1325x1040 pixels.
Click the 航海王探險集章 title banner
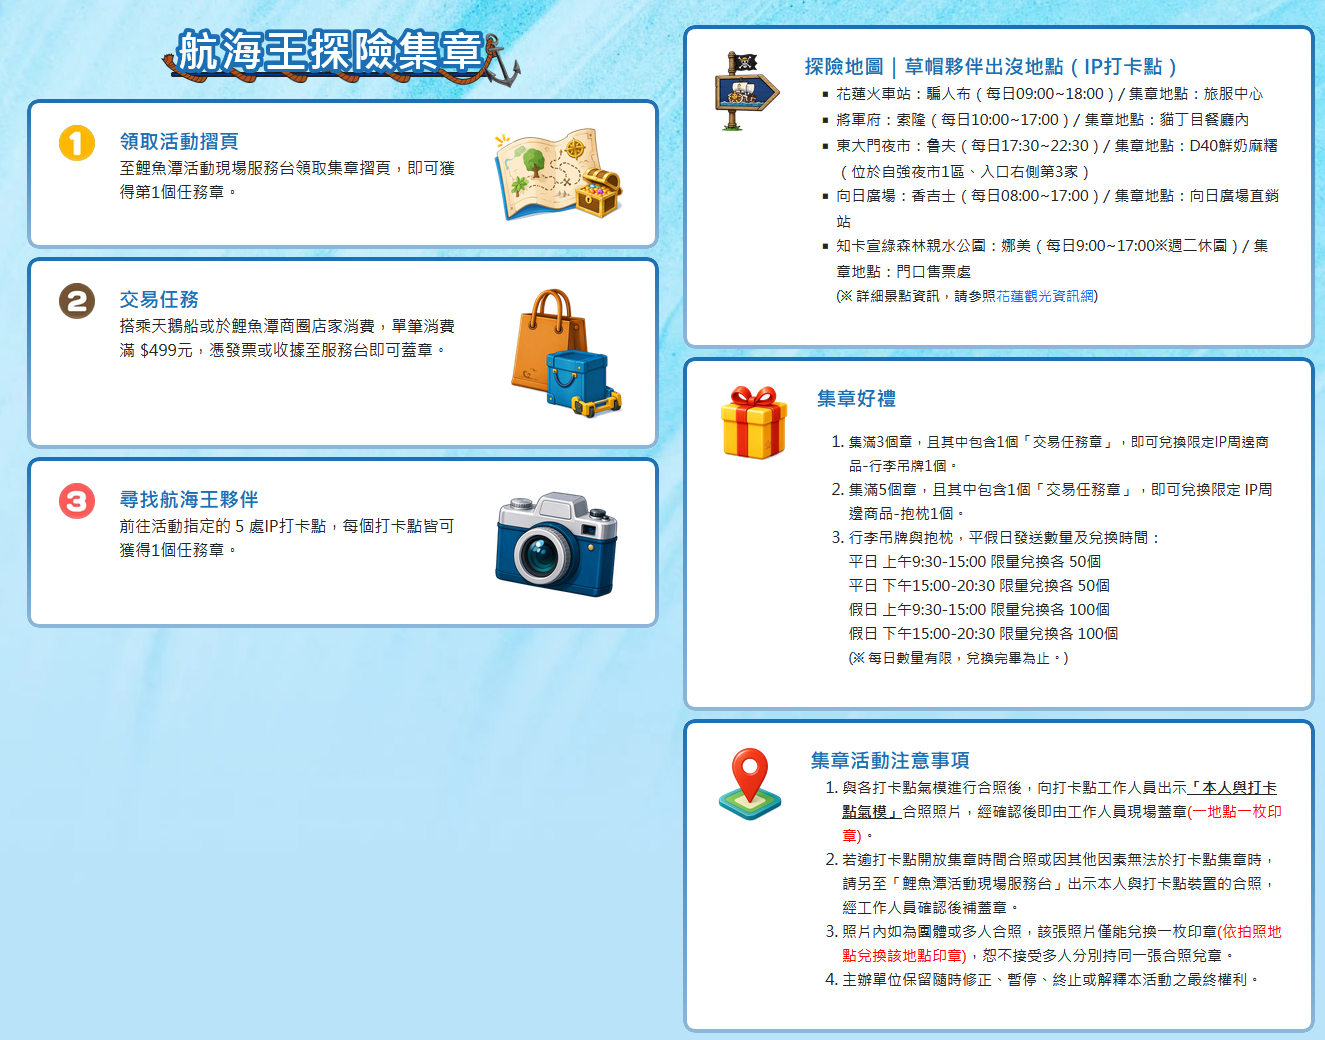pyautogui.click(x=330, y=52)
